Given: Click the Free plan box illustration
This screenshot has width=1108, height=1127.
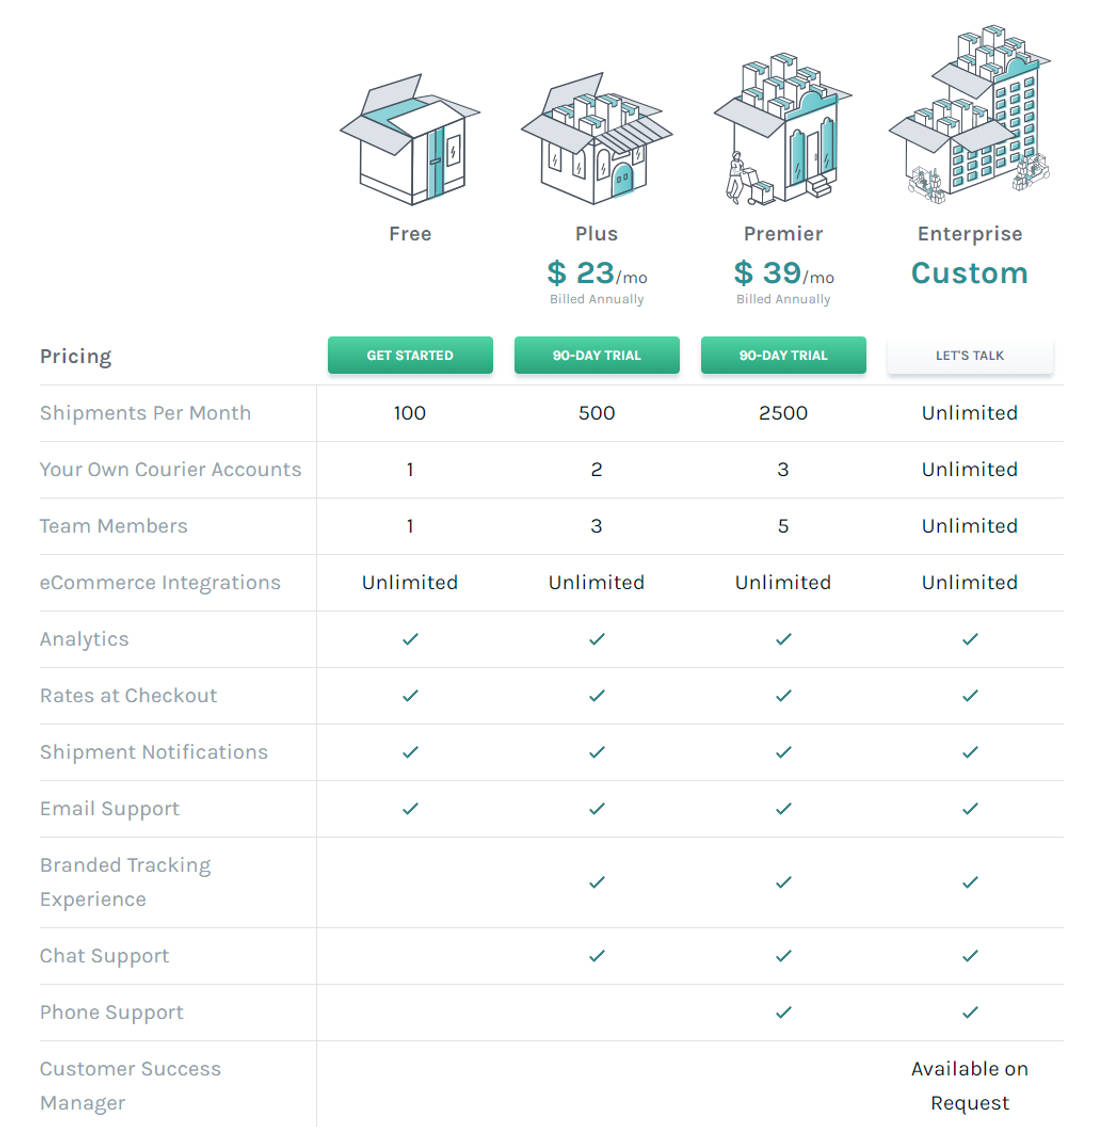Looking at the screenshot, I should pos(410,140).
